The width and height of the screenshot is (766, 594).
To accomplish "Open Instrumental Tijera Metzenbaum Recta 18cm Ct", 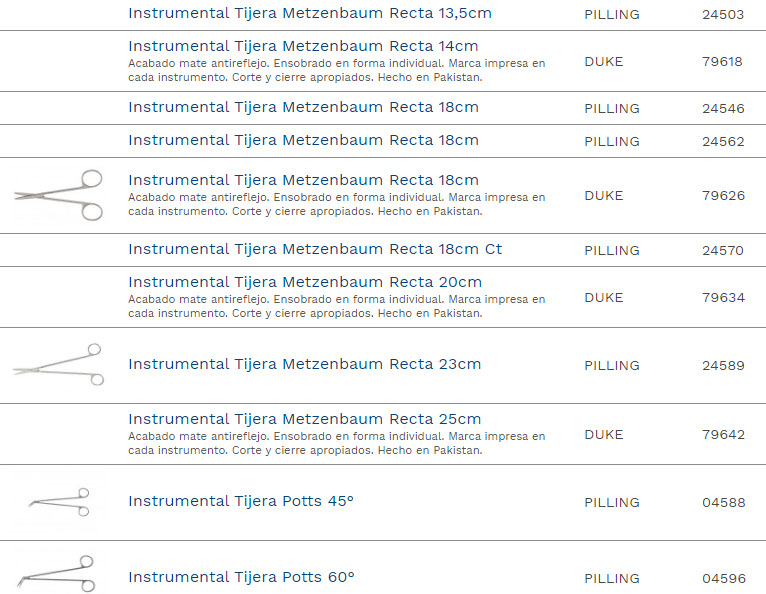I will (x=315, y=249).
